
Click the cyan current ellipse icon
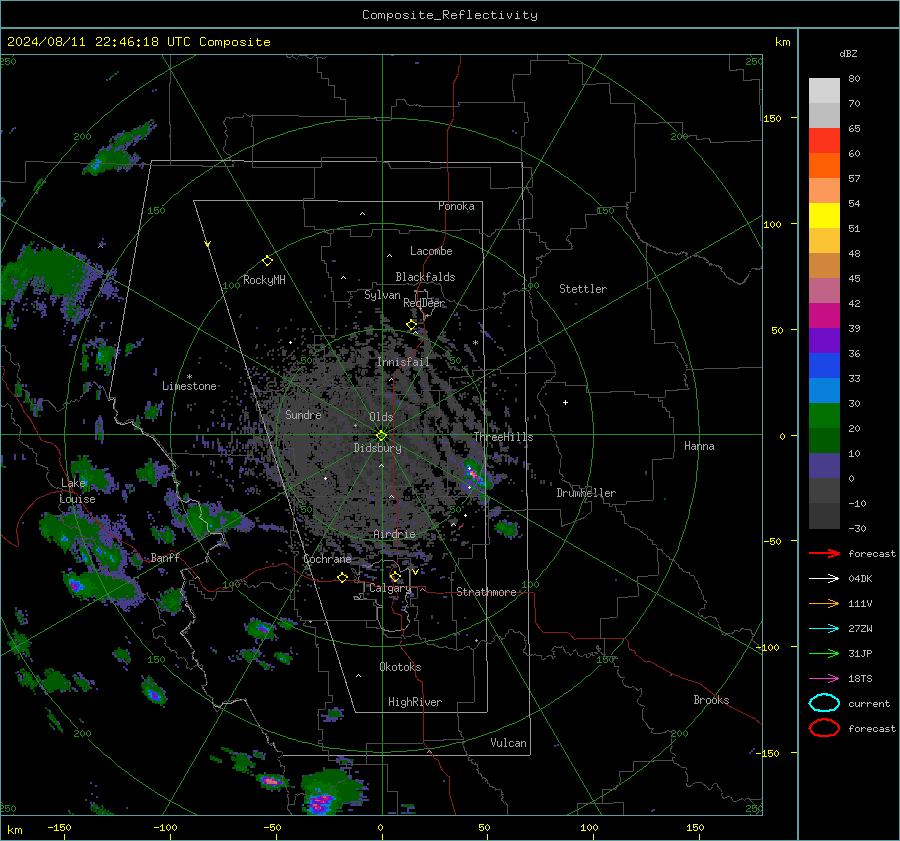point(824,703)
